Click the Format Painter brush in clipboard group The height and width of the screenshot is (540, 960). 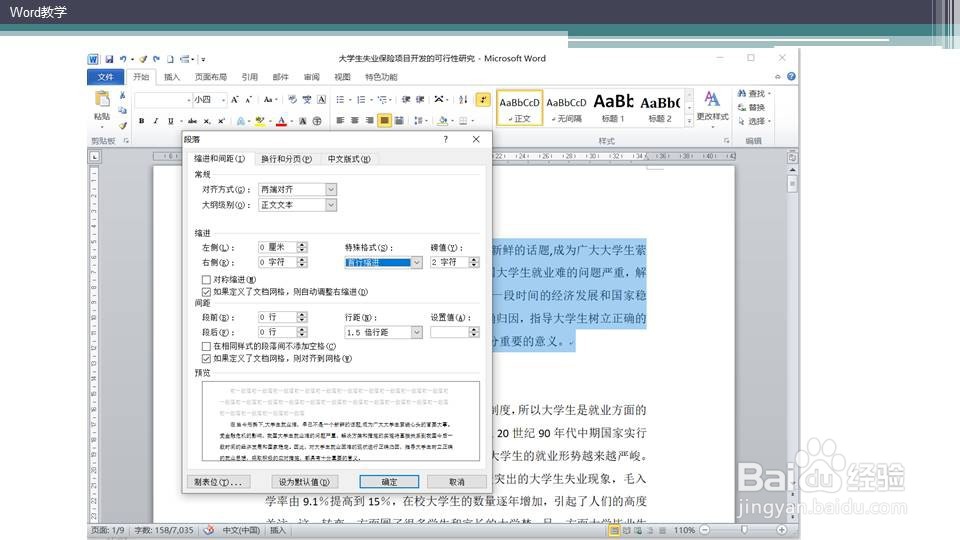pyautogui.click(x=122, y=125)
